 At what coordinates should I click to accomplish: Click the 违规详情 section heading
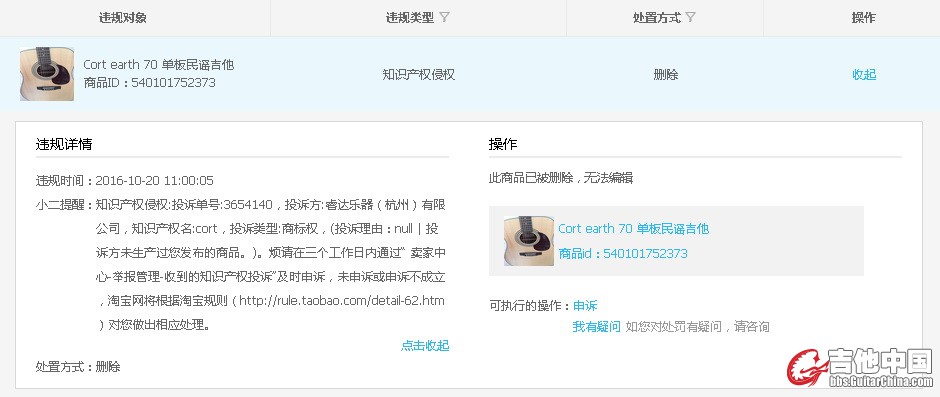coord(64,144)
